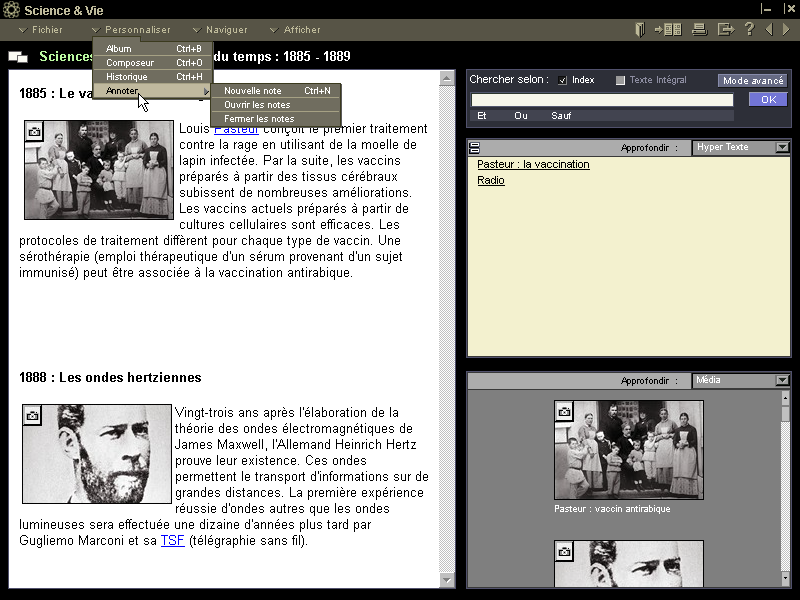The image size is (800, 600).
Task: Follow the Pasteur hyperlink in the article
Action: coord(236,129)
